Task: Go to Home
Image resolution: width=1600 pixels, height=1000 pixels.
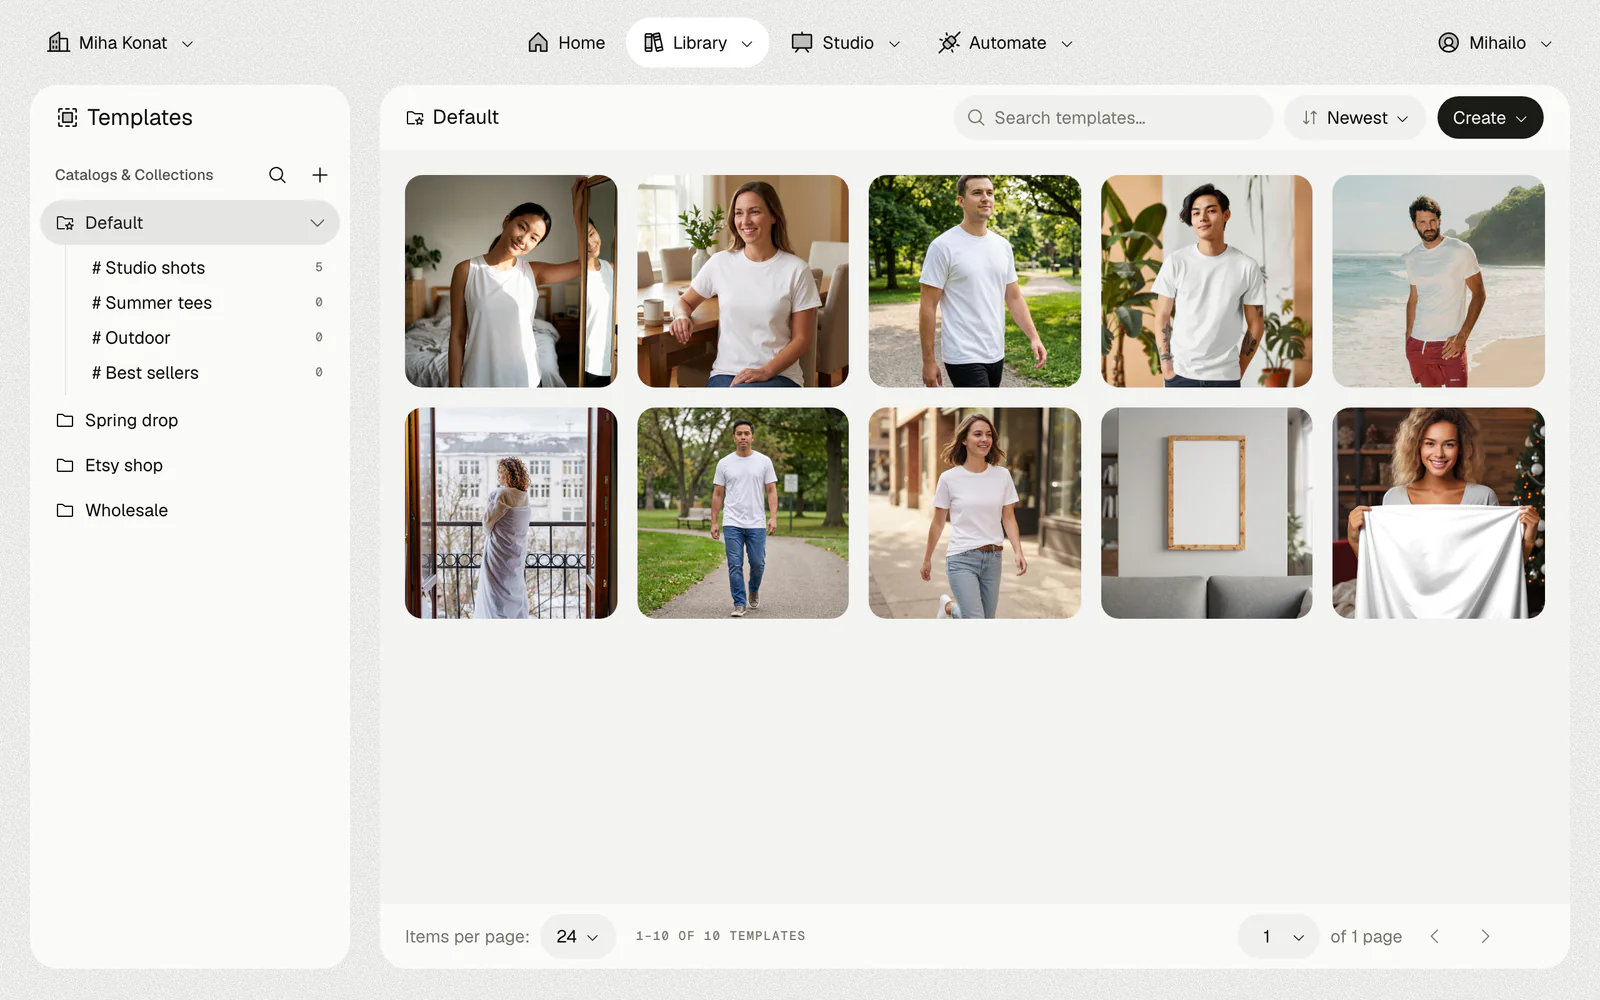Action: coord(566,43)
